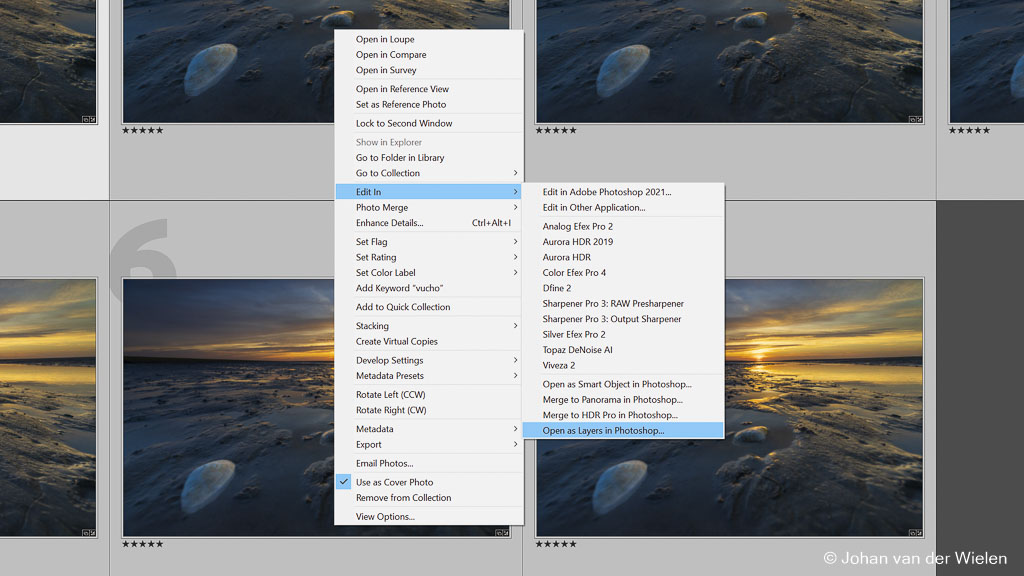Select Merge to HDR Pro in Photoshop
Image resolution: width=1024 pixels, height=576 pixels.
(x=609, y=415)
